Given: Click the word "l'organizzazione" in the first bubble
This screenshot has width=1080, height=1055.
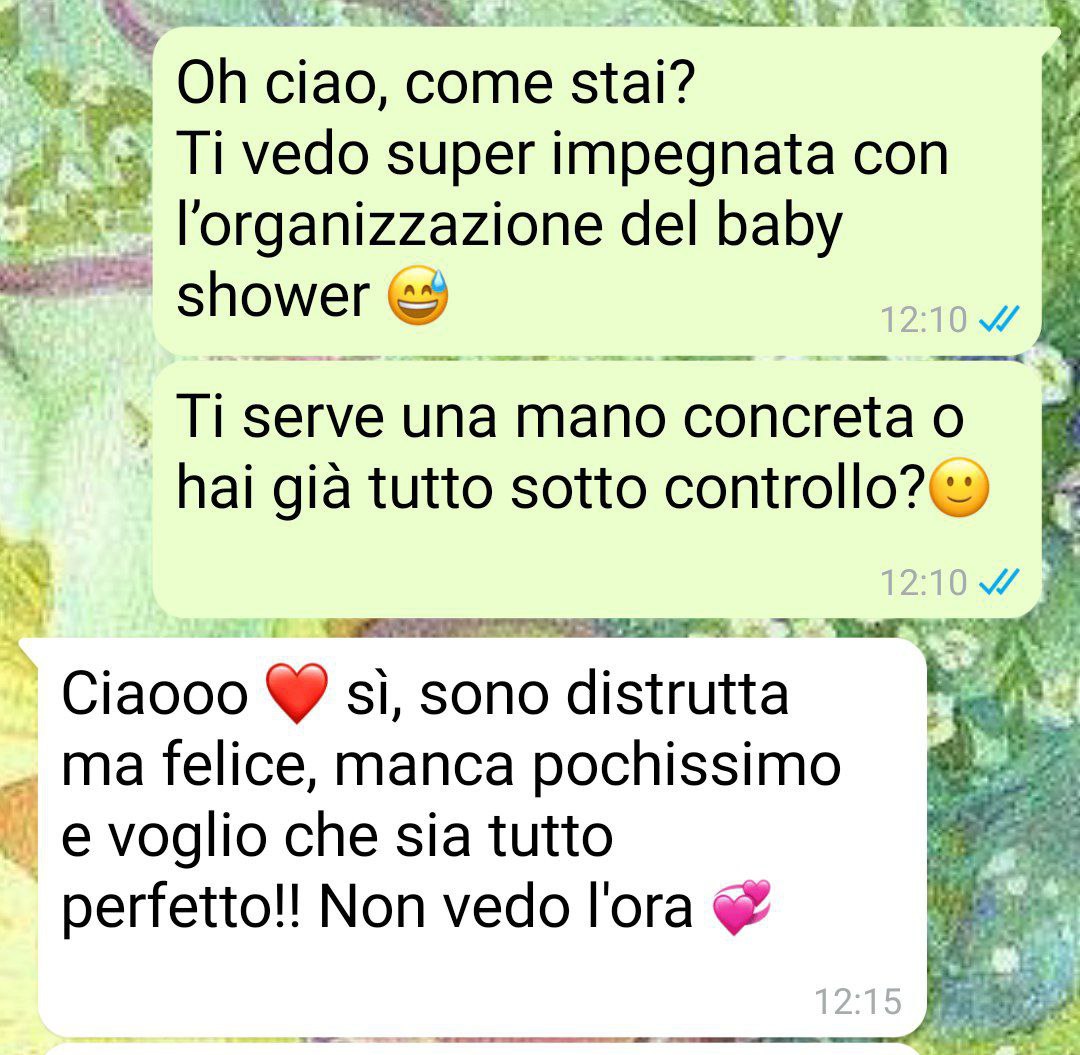Looking at the screenshot, I should (390, 227).
